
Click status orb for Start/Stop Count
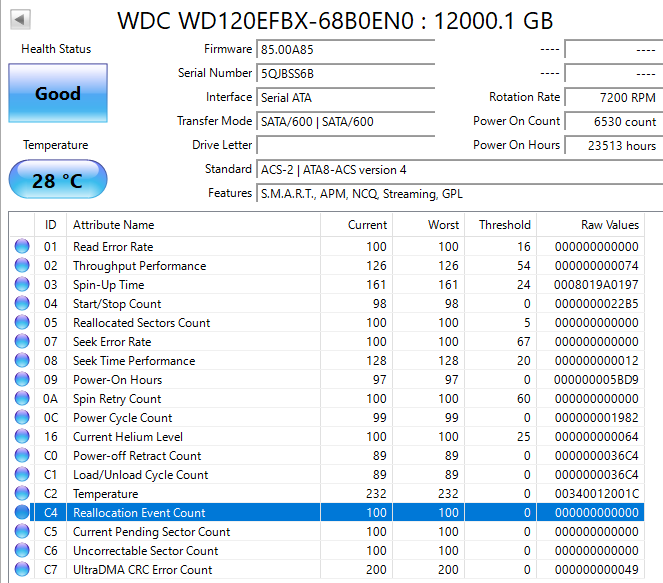[x=22, y=303]
